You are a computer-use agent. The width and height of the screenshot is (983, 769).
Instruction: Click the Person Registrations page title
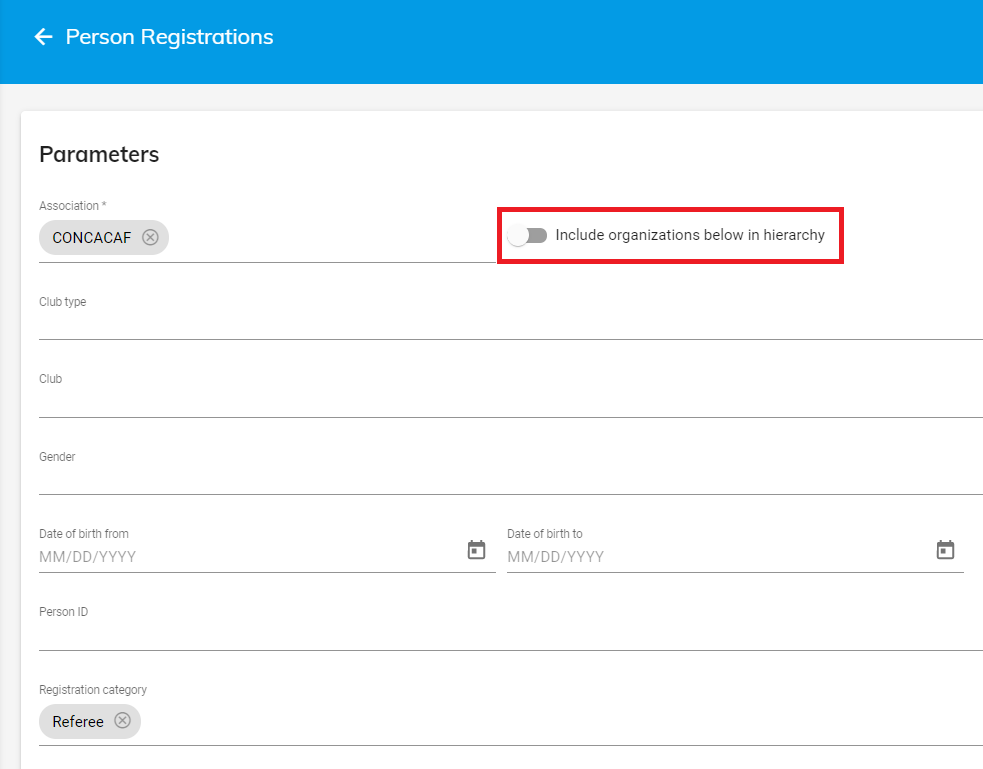click(169, 37)
